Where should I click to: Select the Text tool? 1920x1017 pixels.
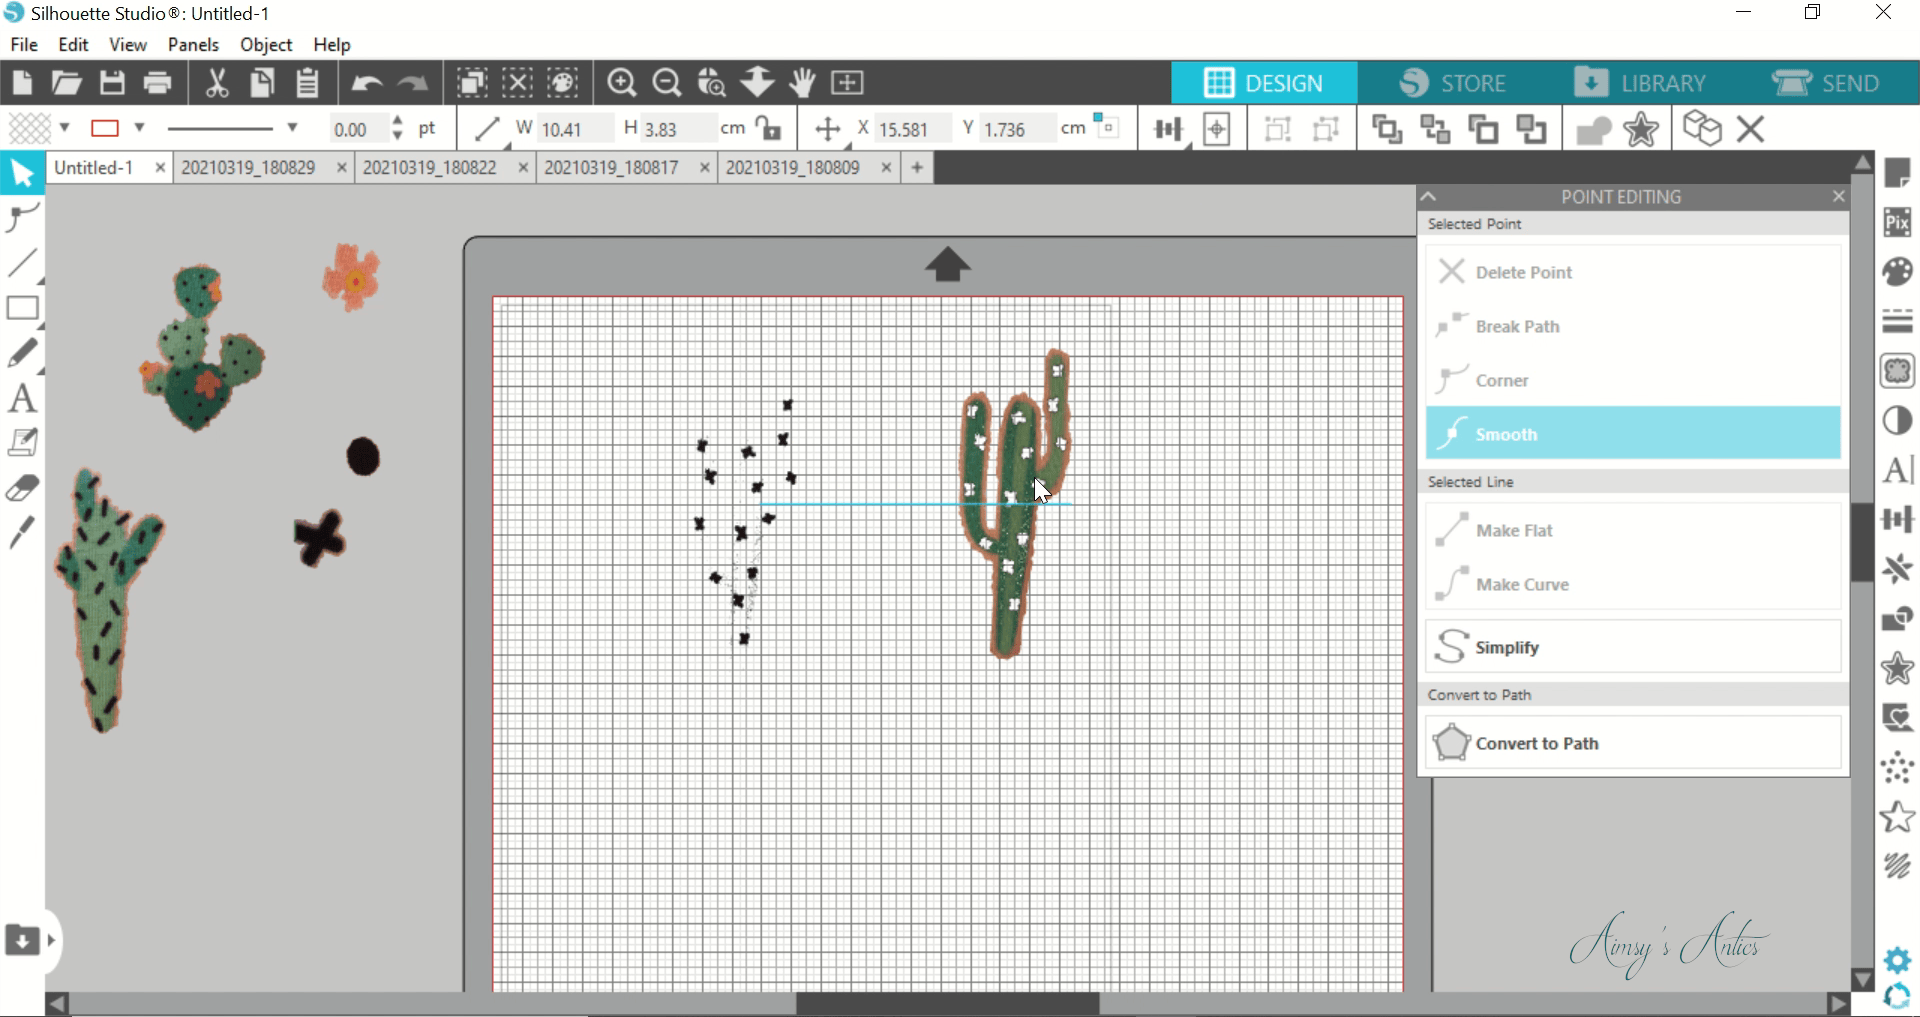point(22,398)
